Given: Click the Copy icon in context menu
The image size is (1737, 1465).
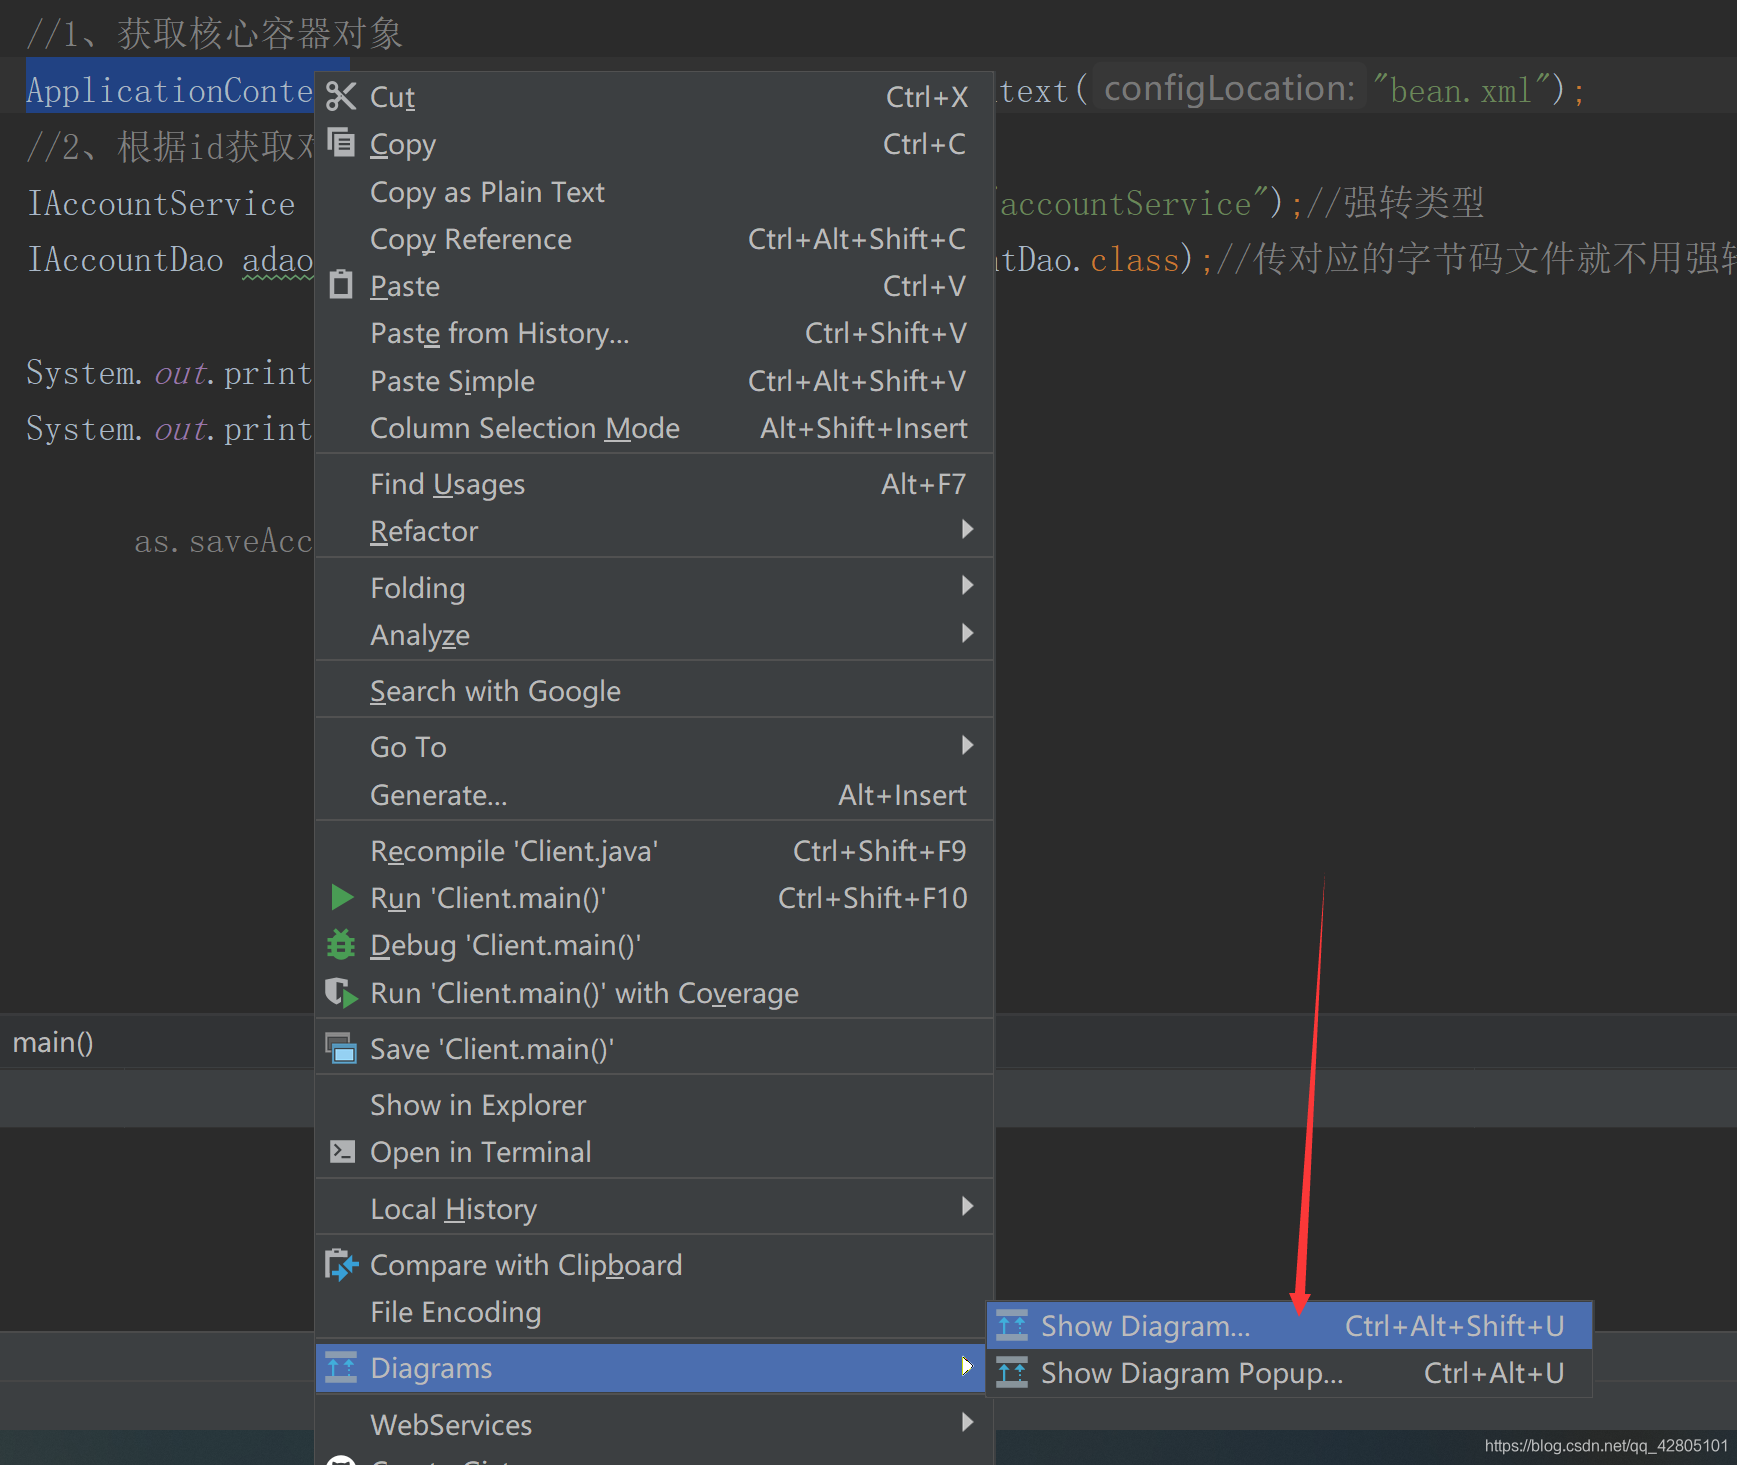Looking at the screenshot, I should (341, 143).
